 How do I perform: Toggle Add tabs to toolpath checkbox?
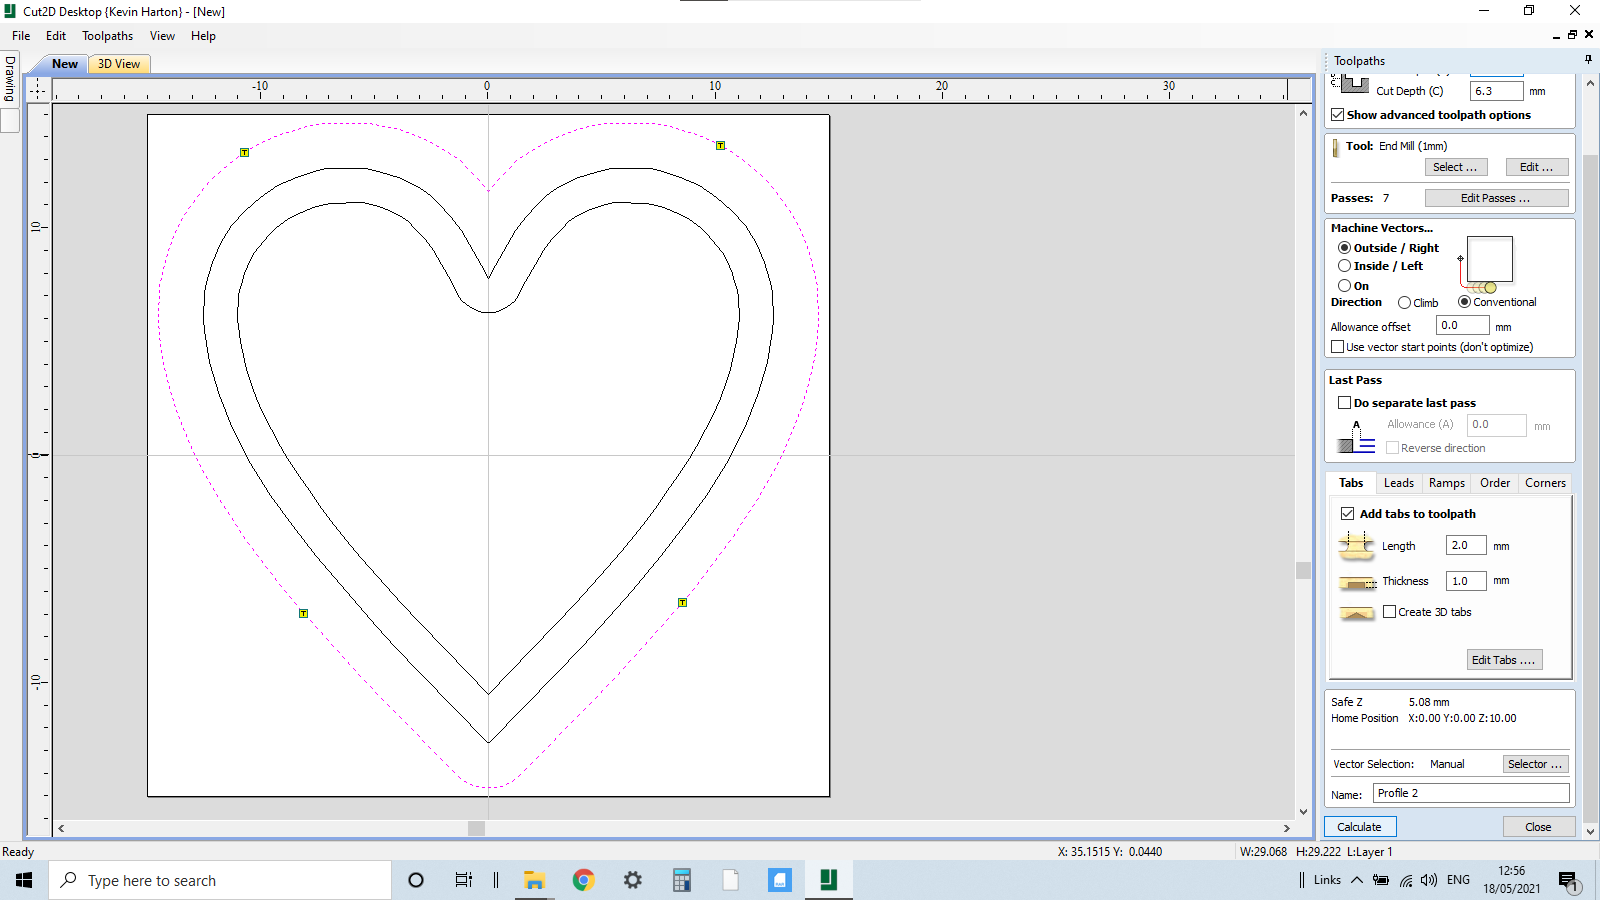[1348, 514]
